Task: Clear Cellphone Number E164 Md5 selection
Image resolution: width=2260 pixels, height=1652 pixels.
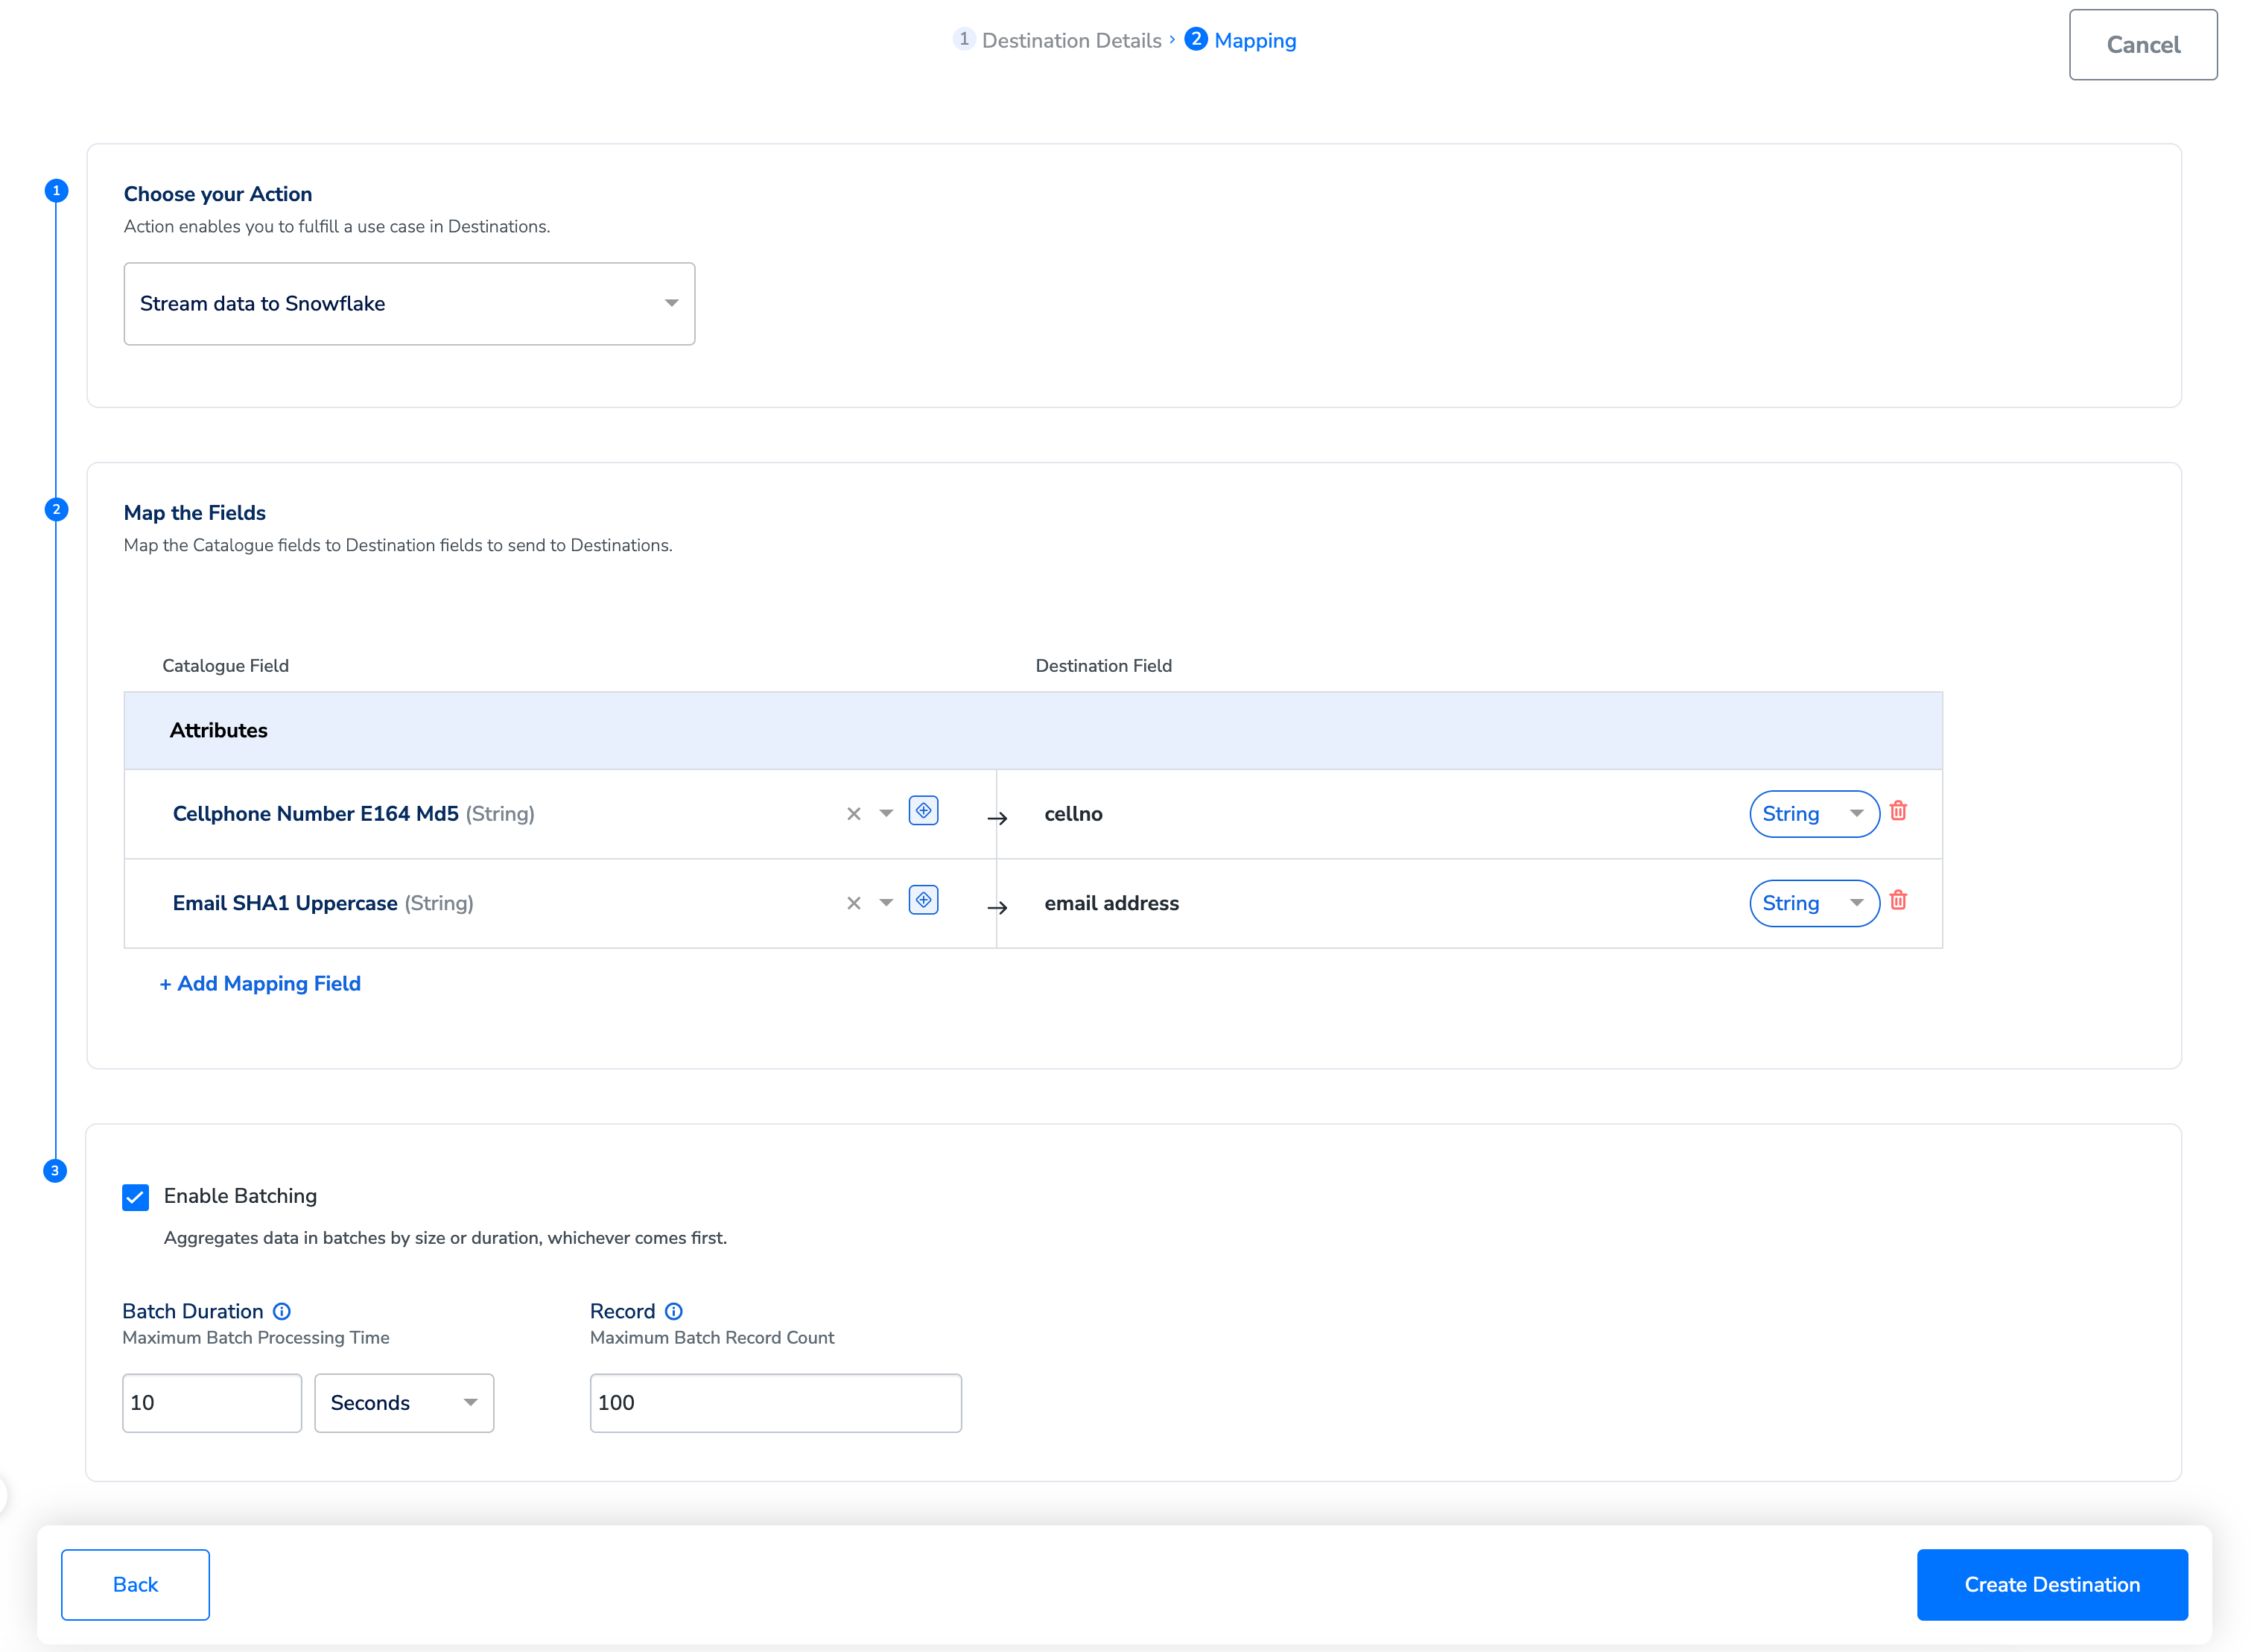Action: tap(853, 814)
